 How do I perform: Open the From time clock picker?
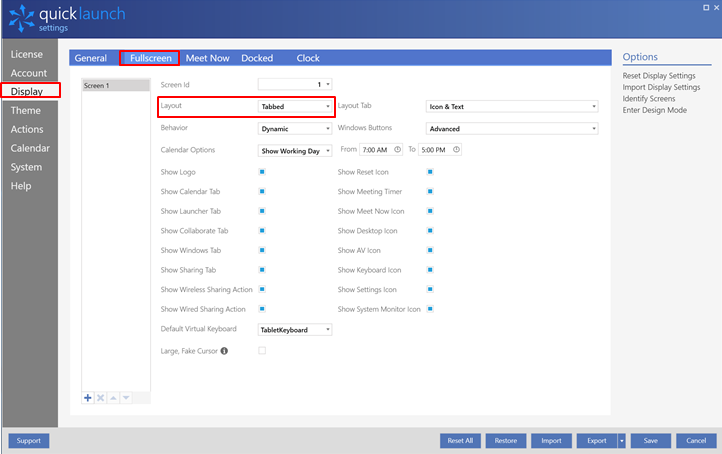[x=397, y=150]
